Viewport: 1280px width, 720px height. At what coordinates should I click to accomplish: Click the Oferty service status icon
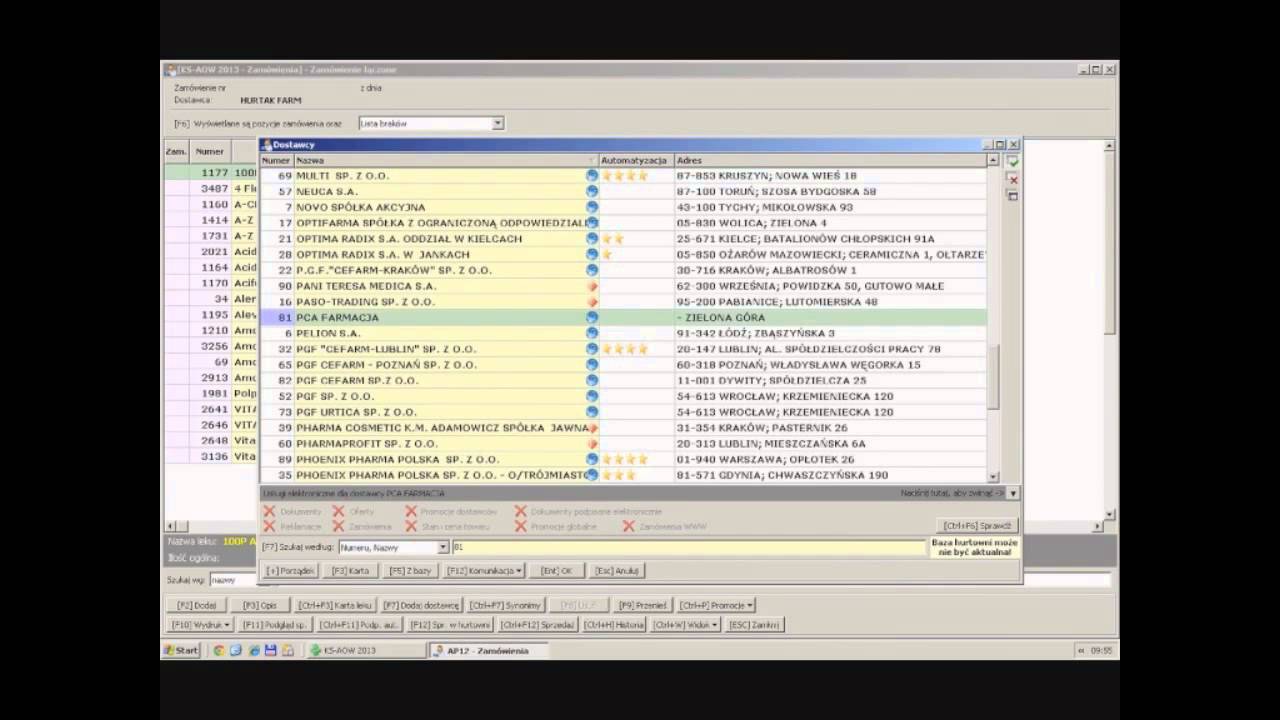click(x=338, y=511)
